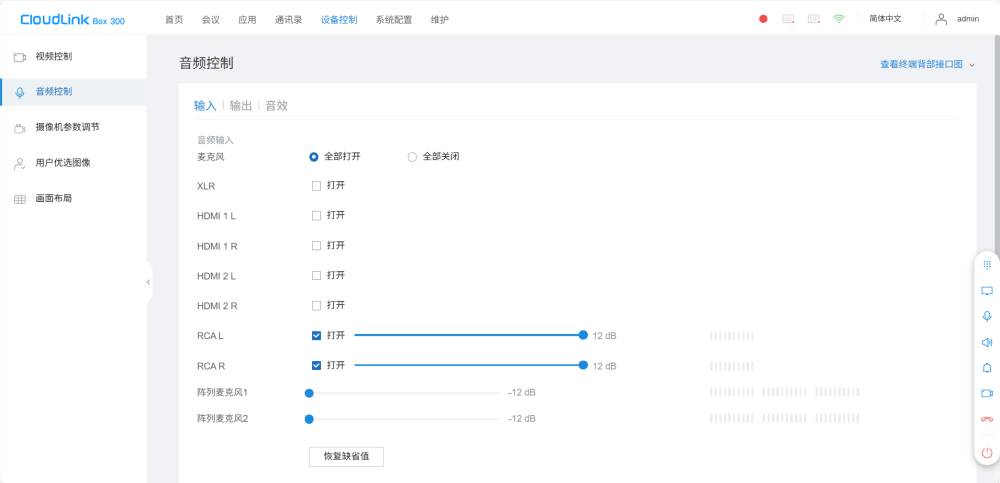Screen dimensions: 1000x483
Task: Open 维护 in top navigation
Action: tap(440, 20)
